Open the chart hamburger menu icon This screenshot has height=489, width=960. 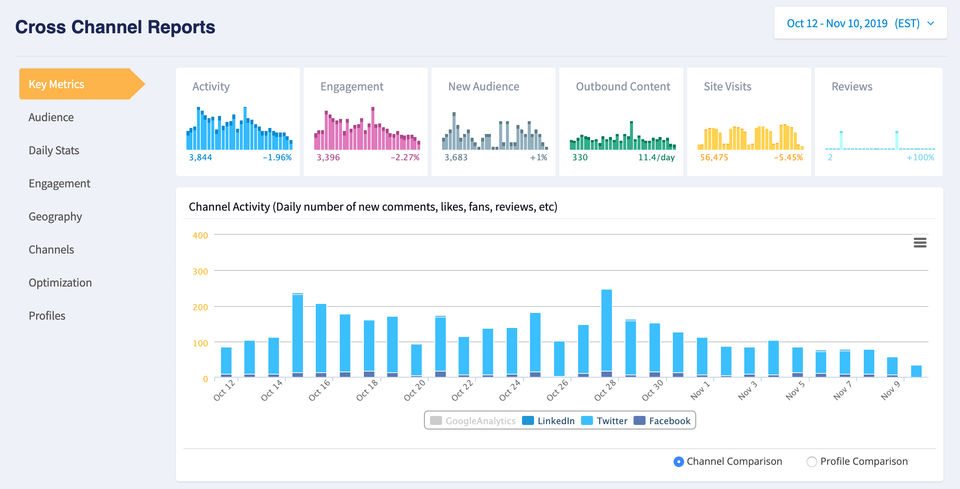920,243
